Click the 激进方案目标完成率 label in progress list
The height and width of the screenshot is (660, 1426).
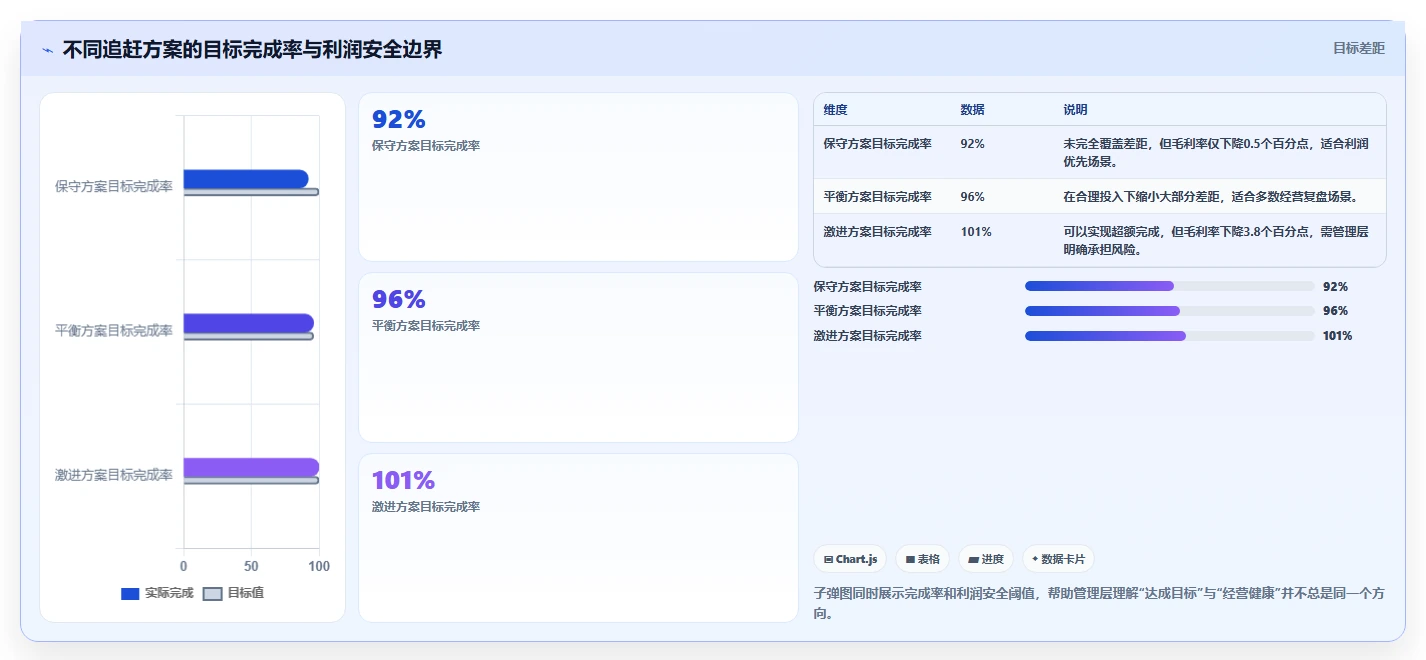(x=868, y=336)
